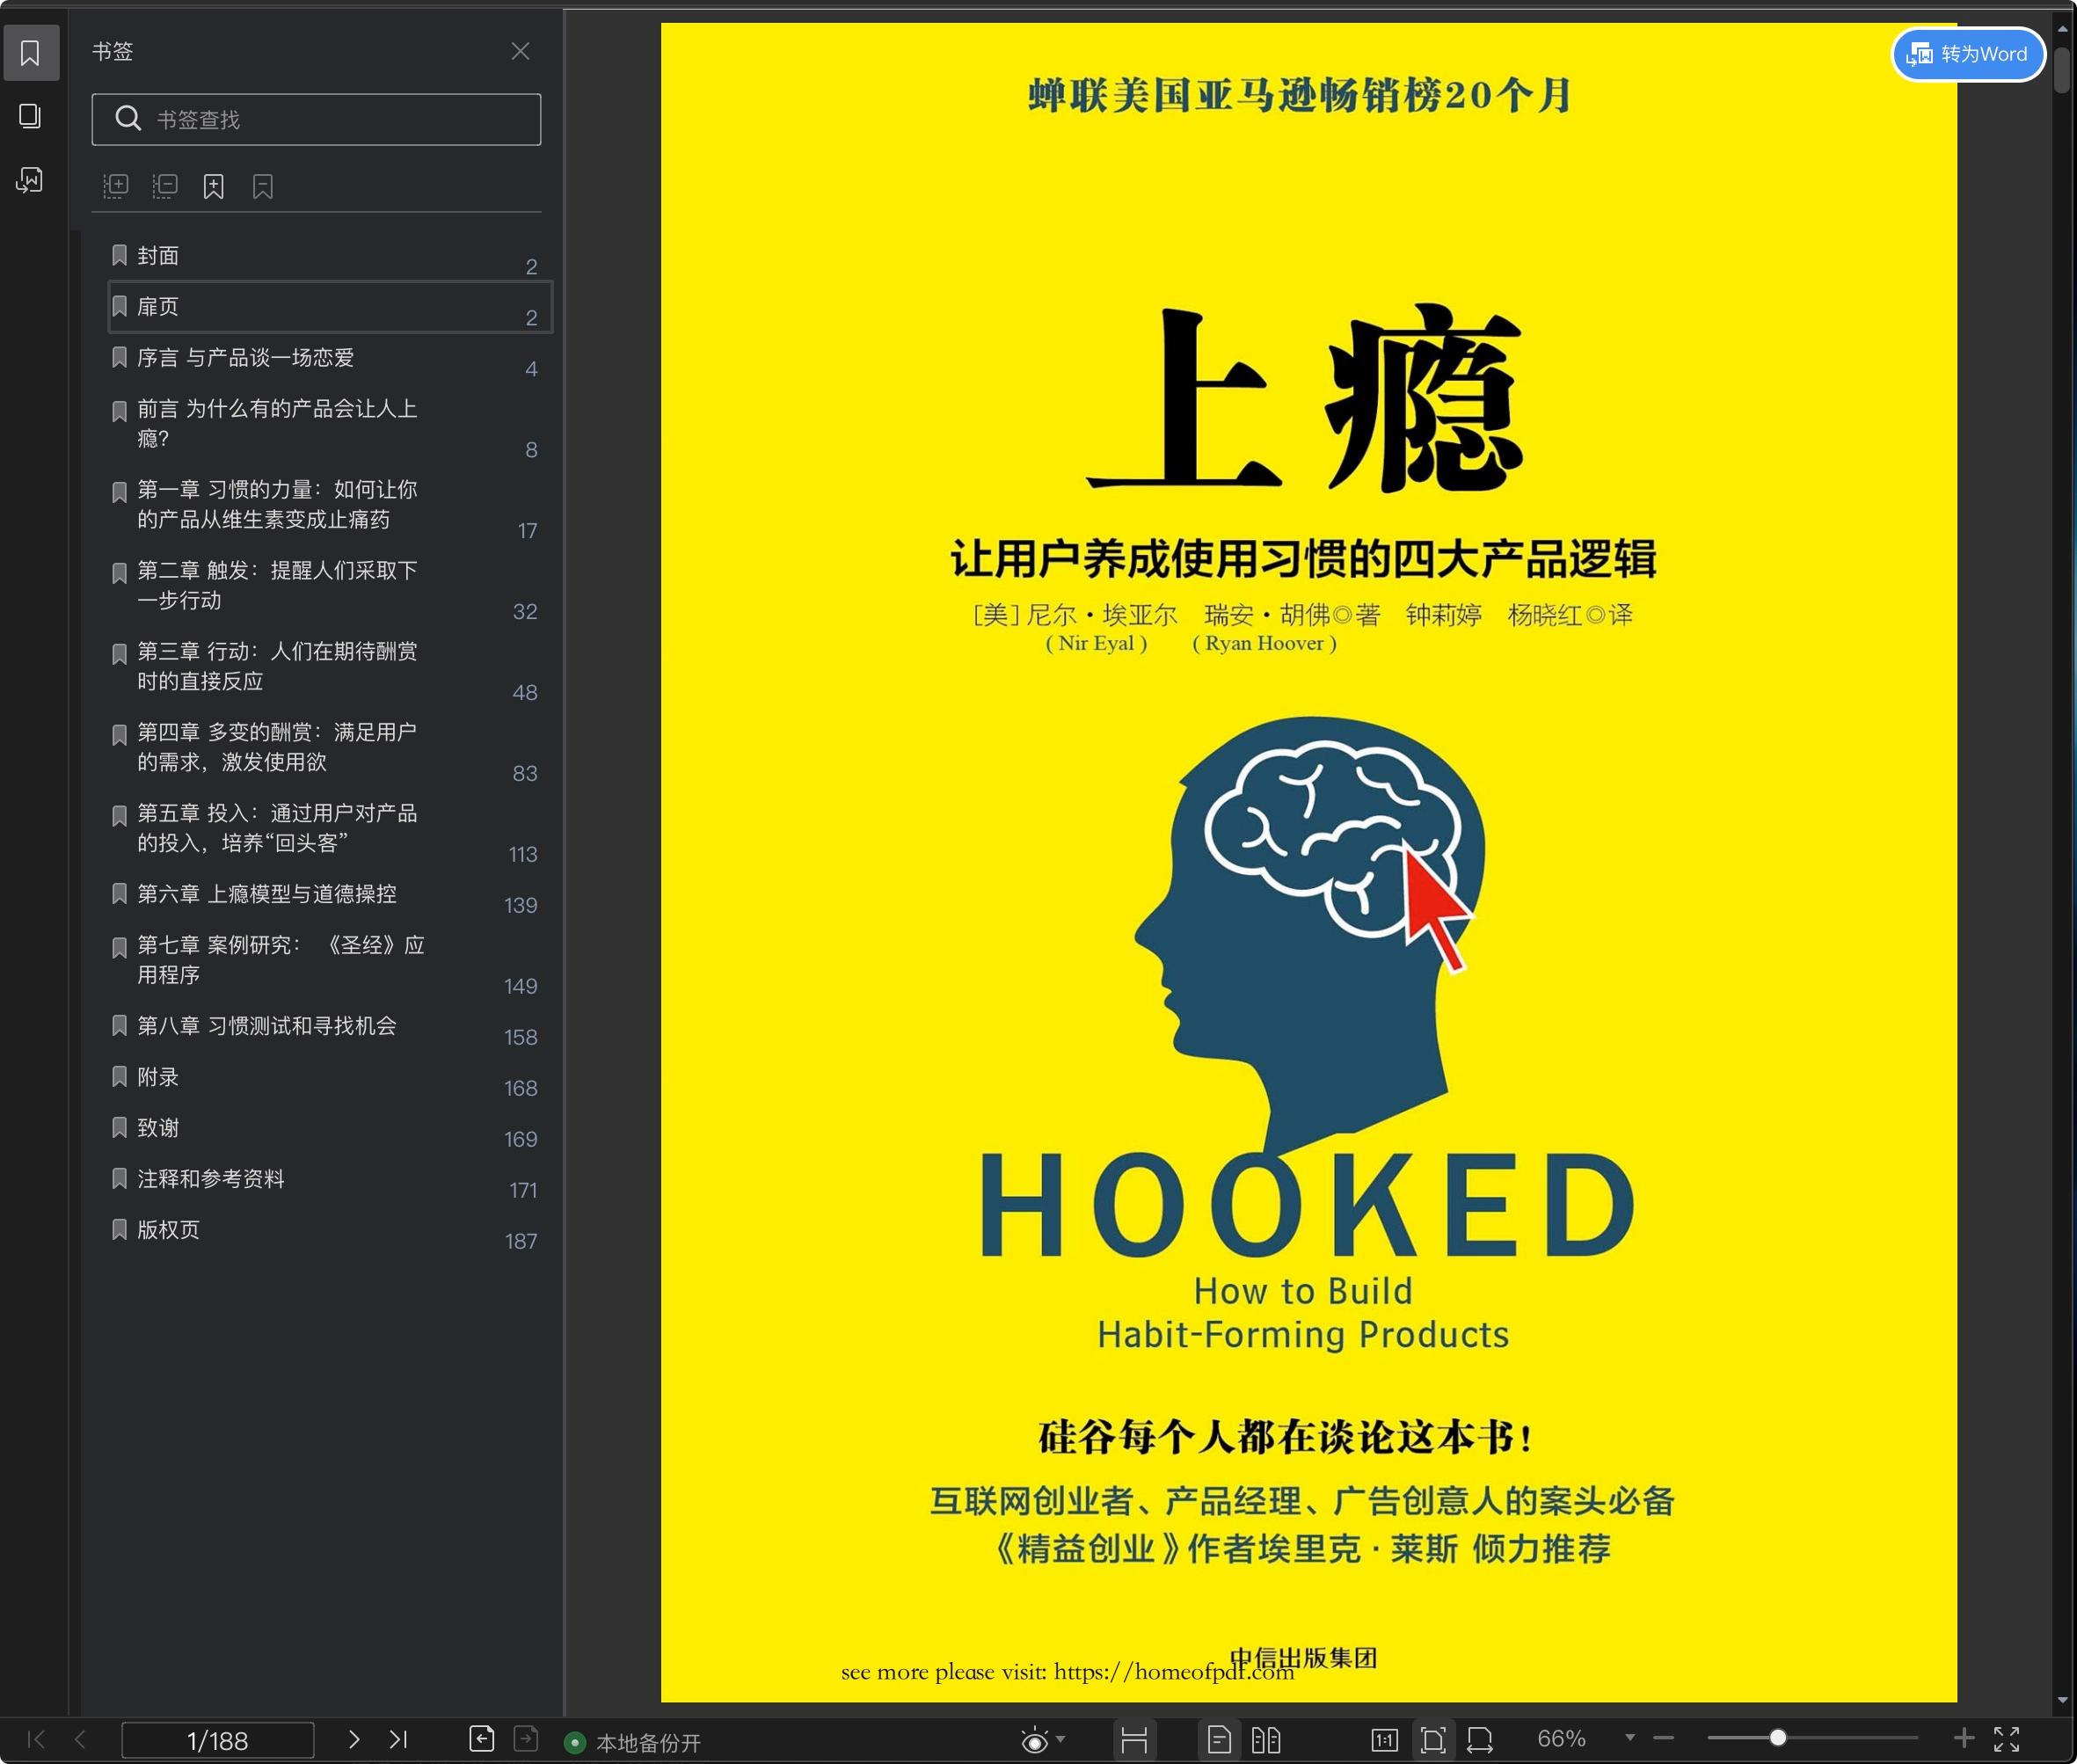Go to next page arrow
The width and height of the screenshot is (2077, 1764).
[354, 1739]
